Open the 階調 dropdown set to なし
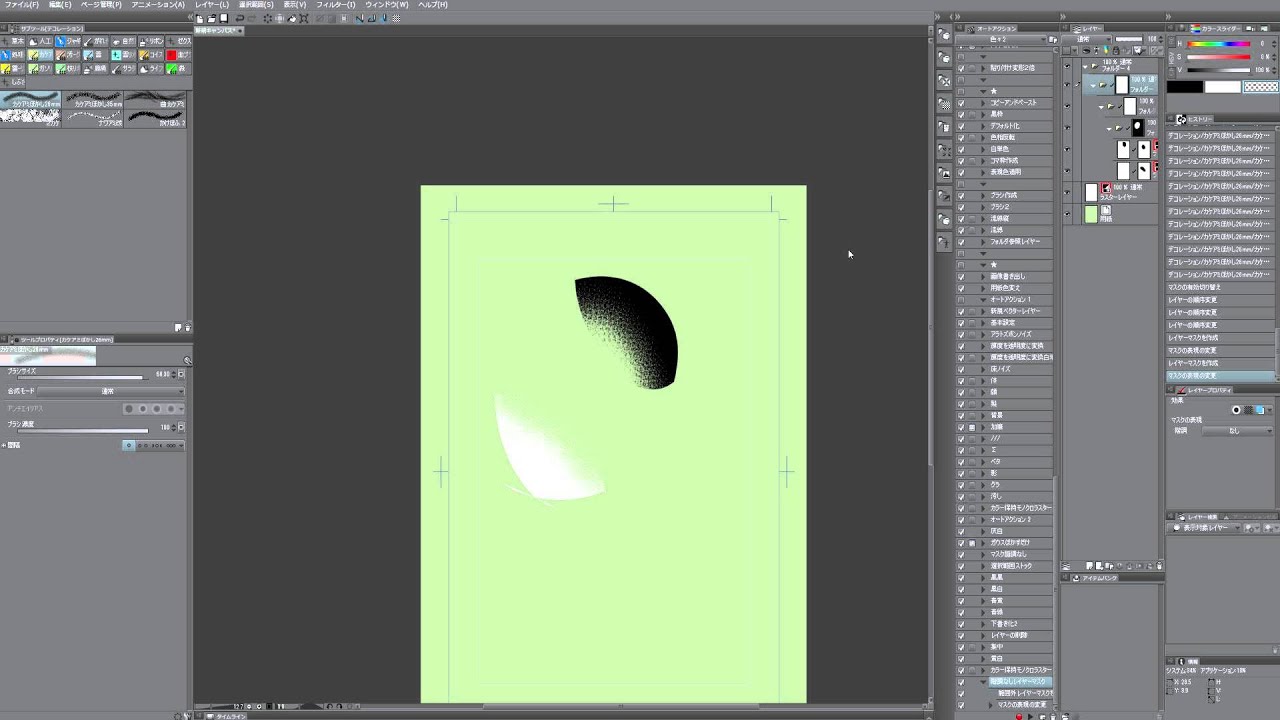This screenshot has height=720, width=1280. [1236, 431]
